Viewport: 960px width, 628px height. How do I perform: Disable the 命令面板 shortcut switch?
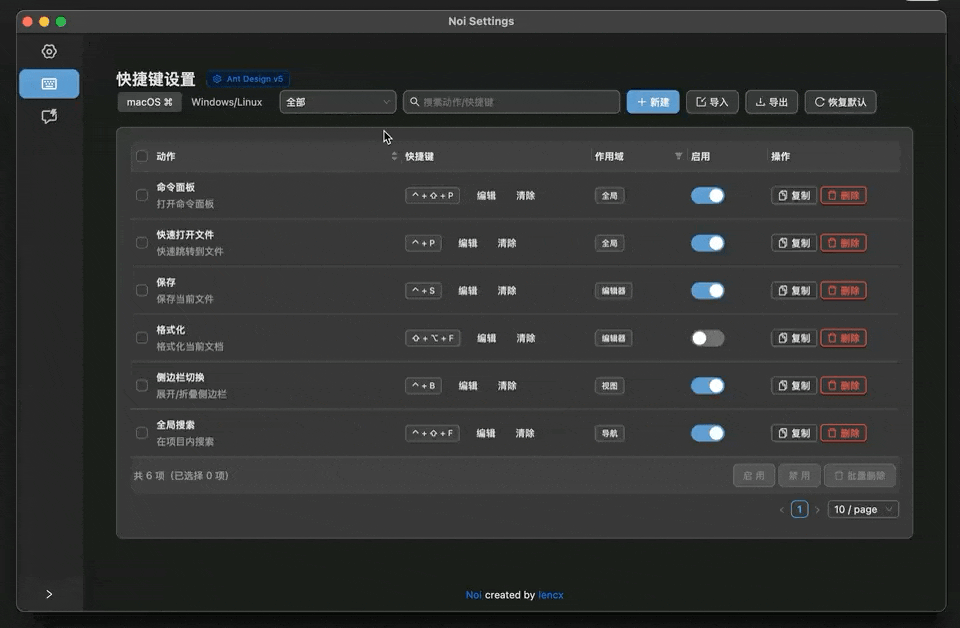pyautogui.click(x=708, y=195)
